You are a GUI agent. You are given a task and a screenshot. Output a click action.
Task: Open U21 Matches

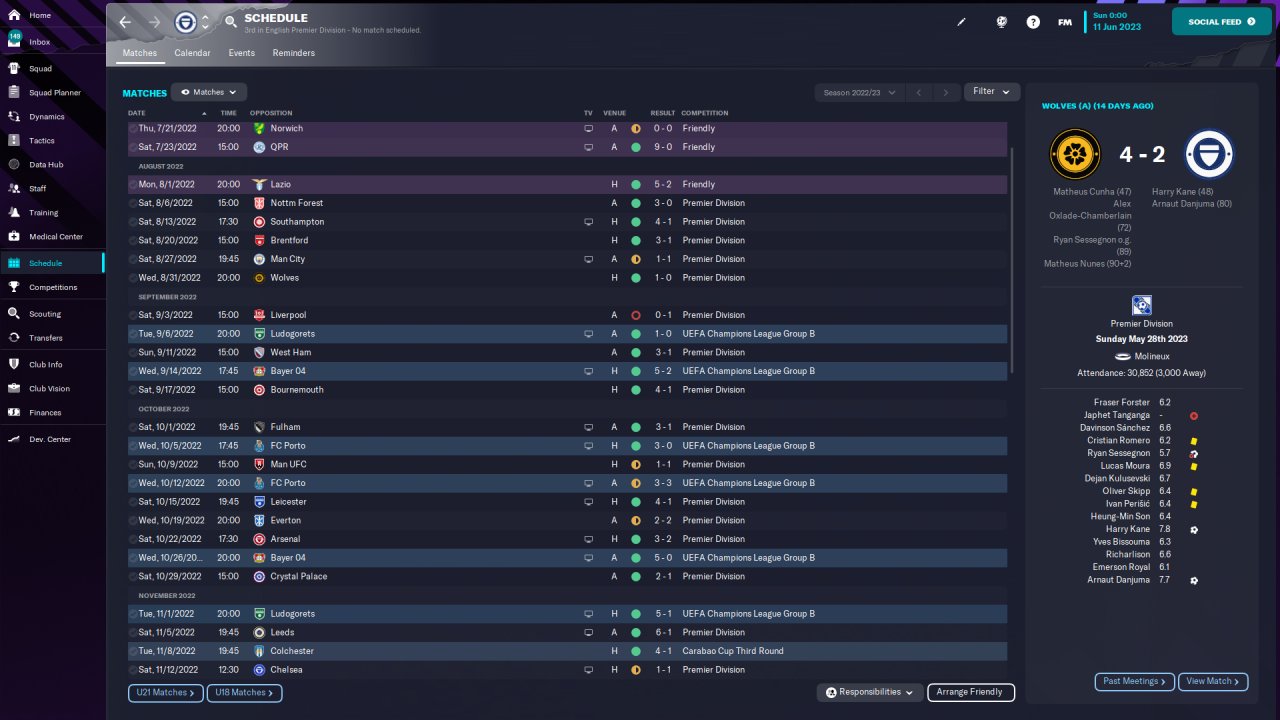click(166, 692)
